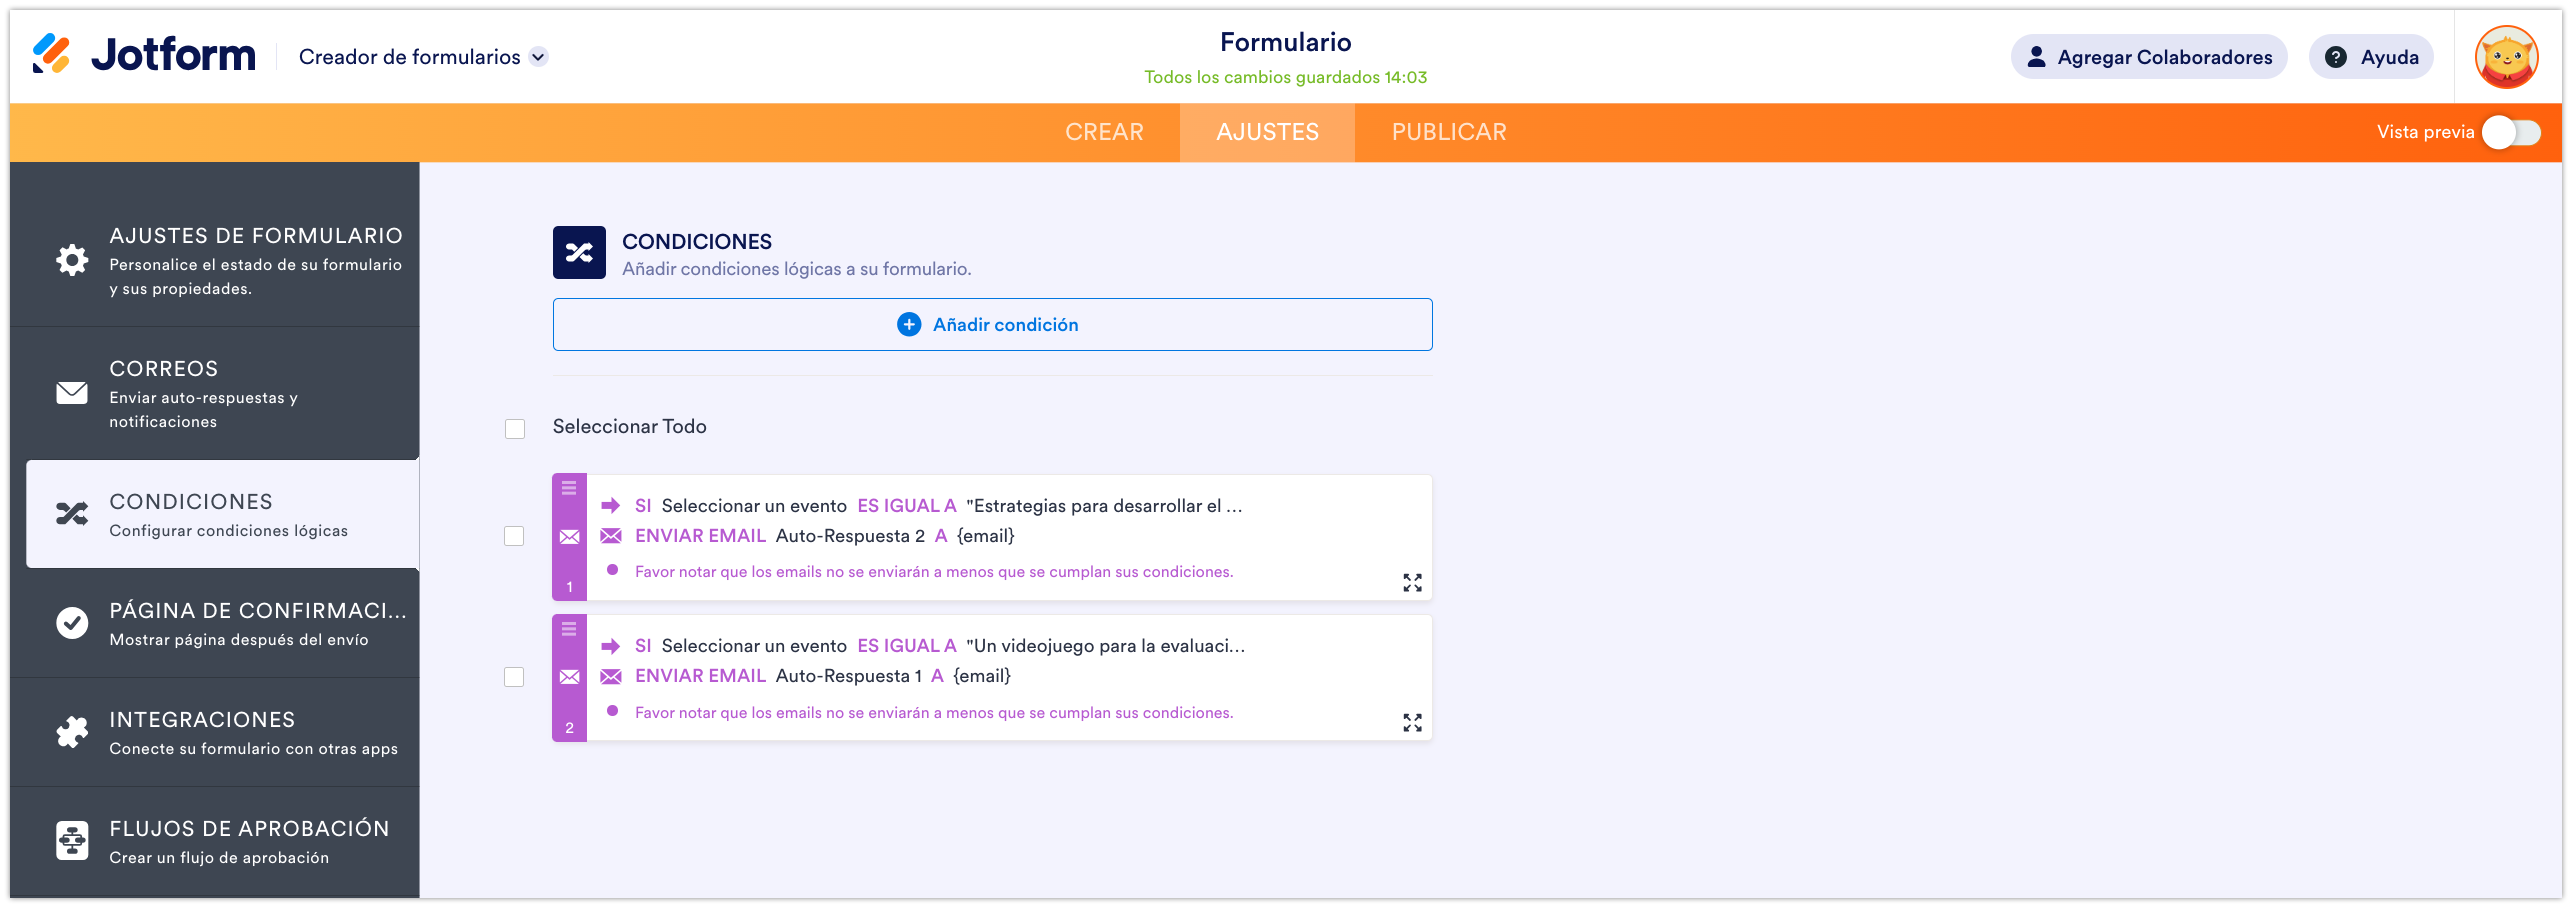This screenshot has width=2572, height=908.
Task: Click the purple drag handle of condition 2
Action: [x=569, y=629]
